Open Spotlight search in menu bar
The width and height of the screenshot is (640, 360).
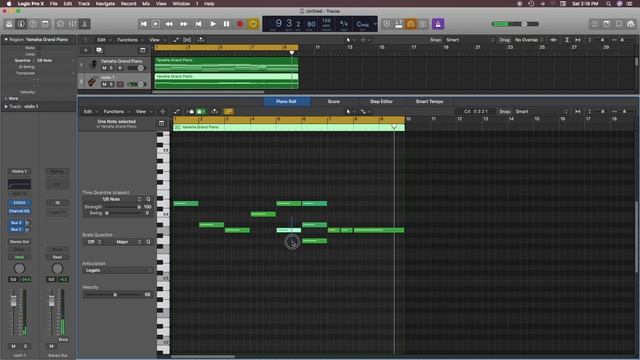pos(608,4)
